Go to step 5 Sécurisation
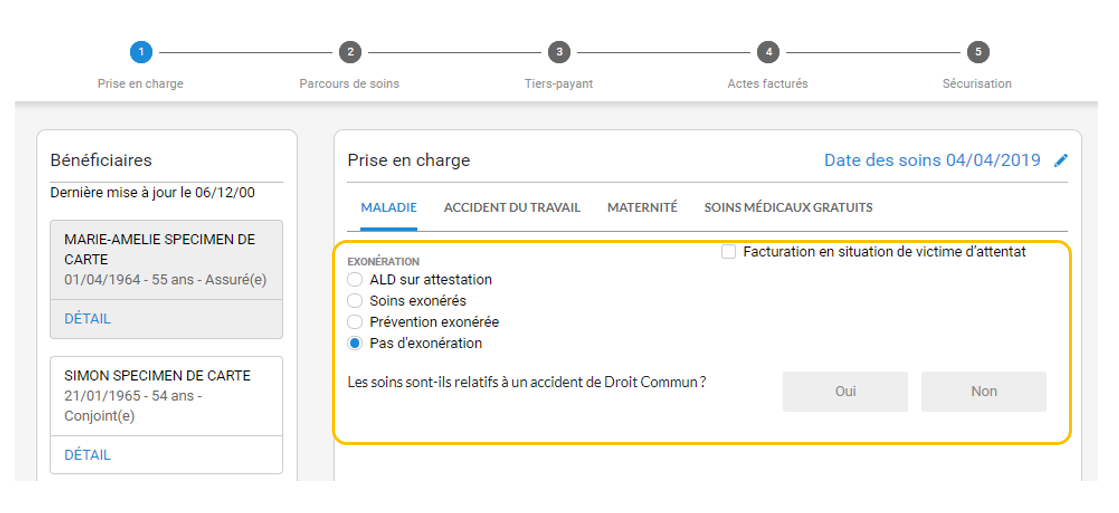The width and height of the screenshot is (1119, 513). tap(977, 52)
